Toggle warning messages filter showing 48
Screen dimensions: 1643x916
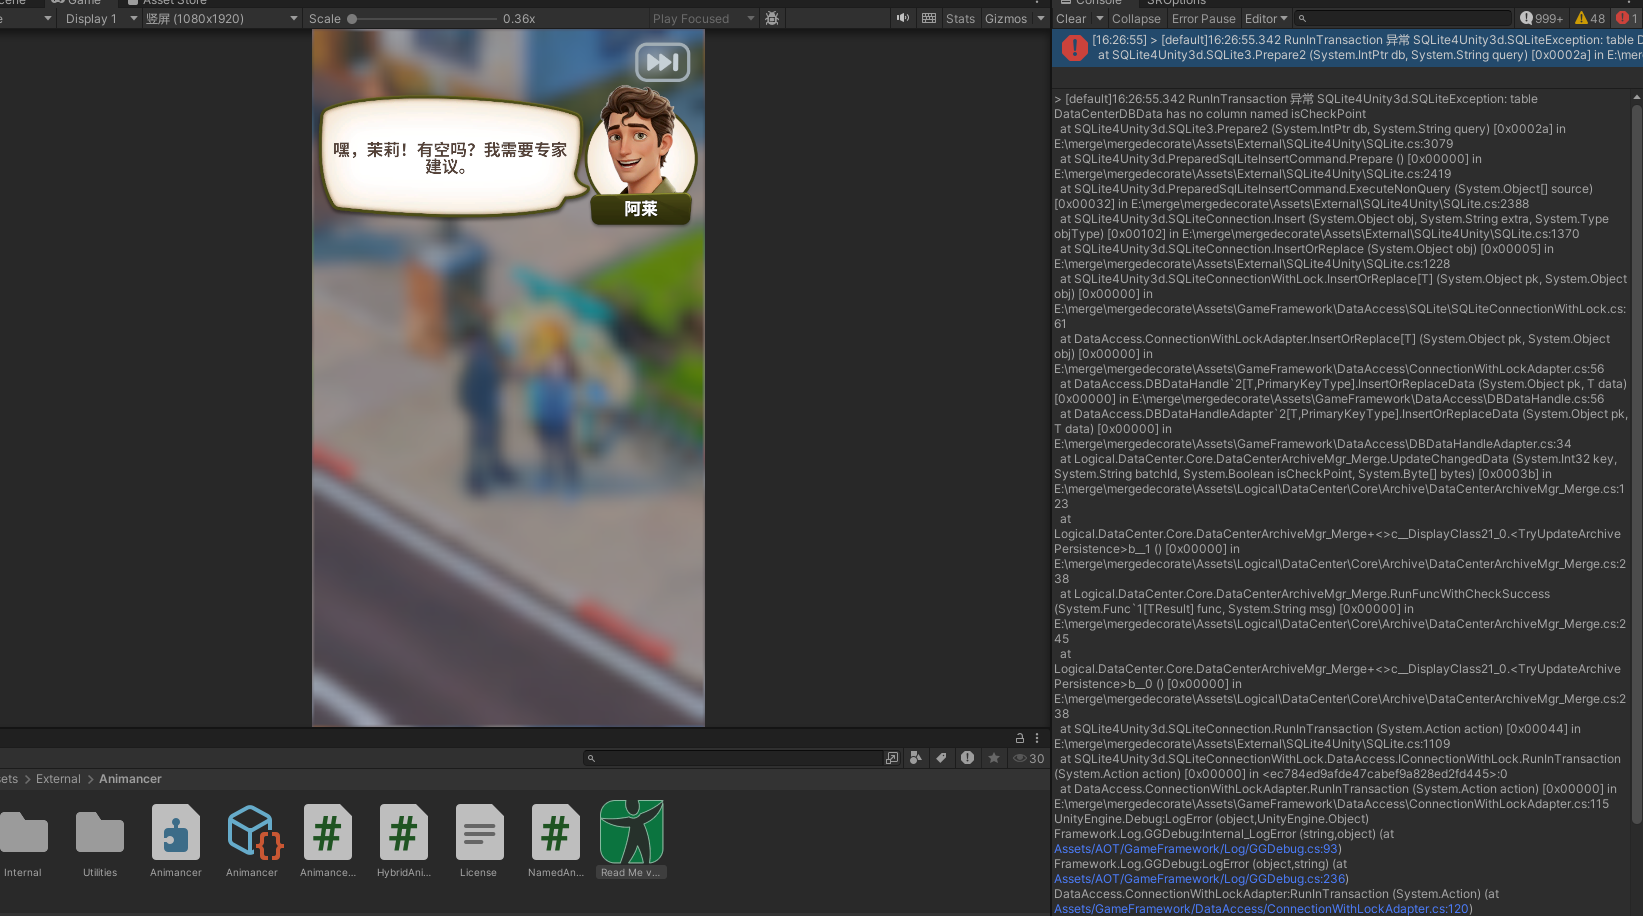1589,18
